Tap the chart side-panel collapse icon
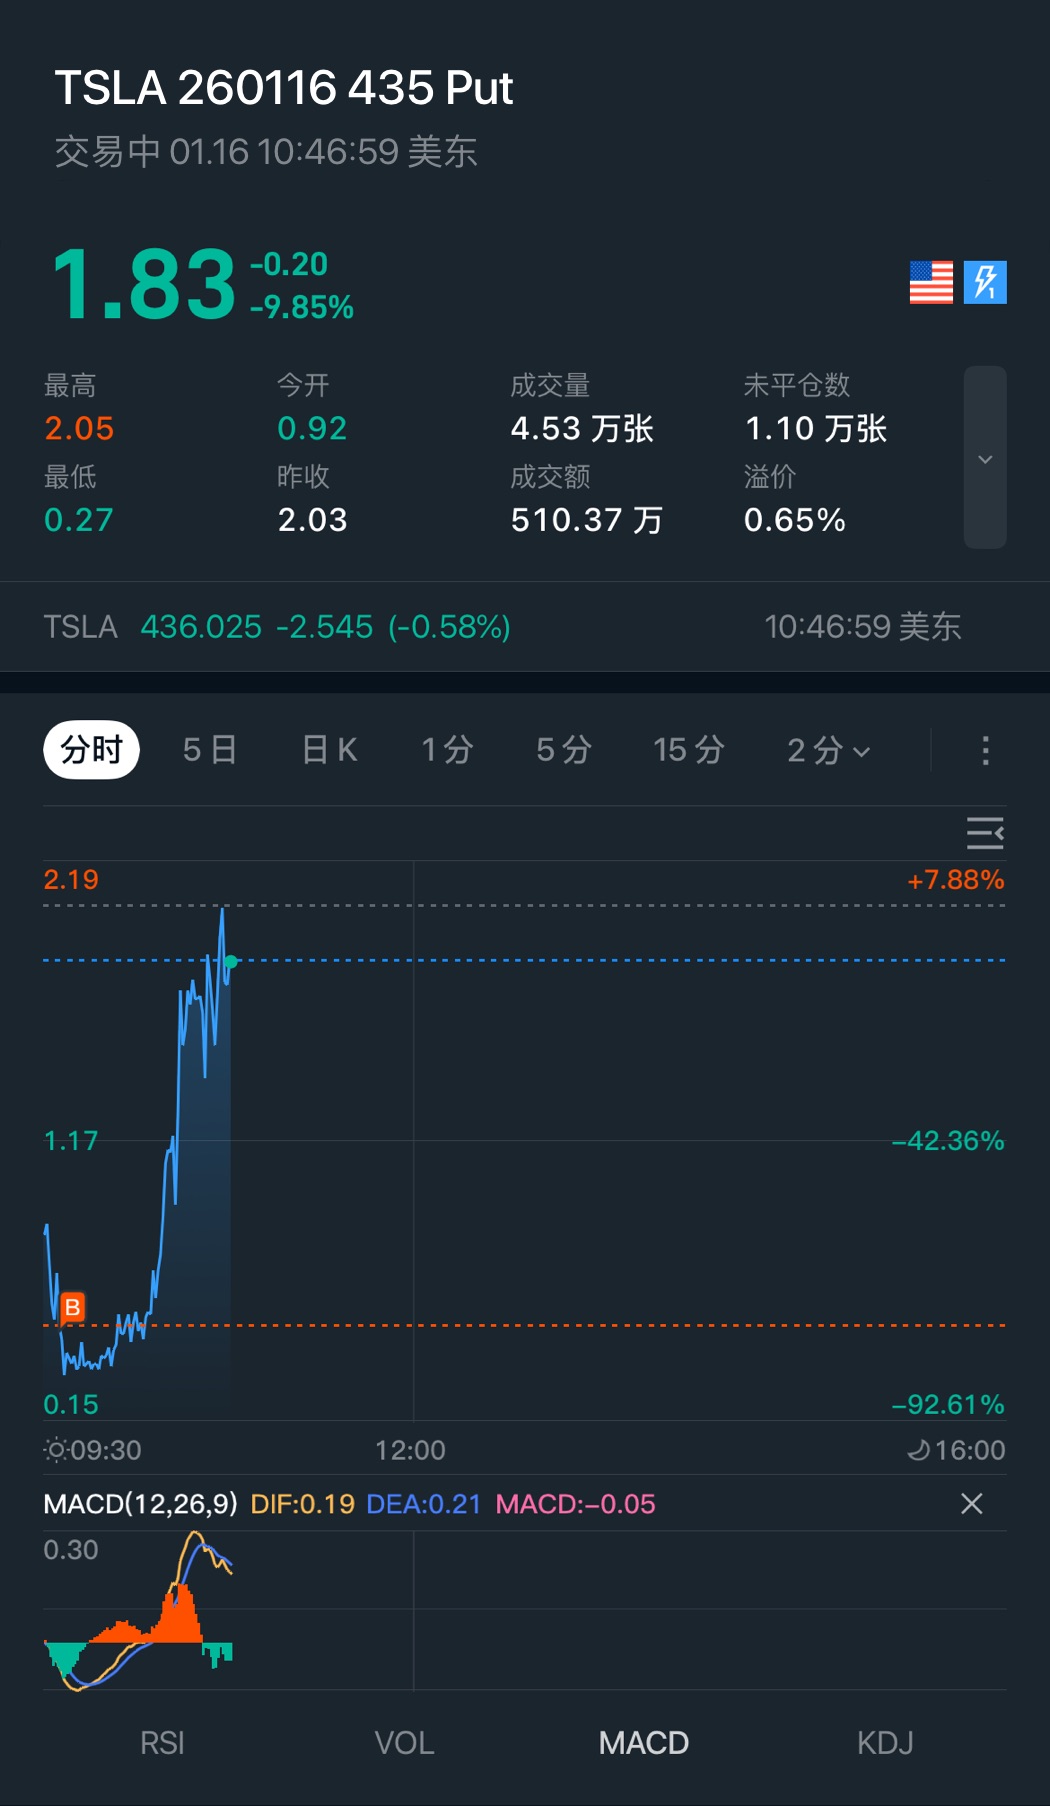Viewport: 1050px width, 1806px height. (985, 833)
